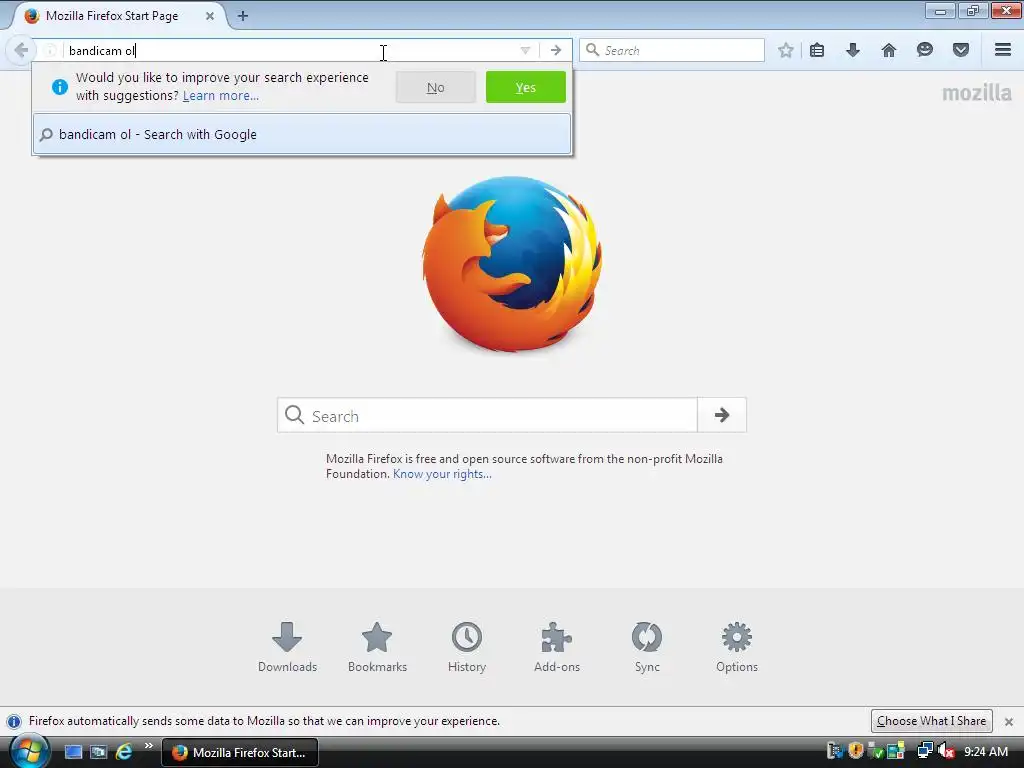Expand the Quick Launch overflow chevron
Screen dimensions: 1024x768
click(149, 746)
